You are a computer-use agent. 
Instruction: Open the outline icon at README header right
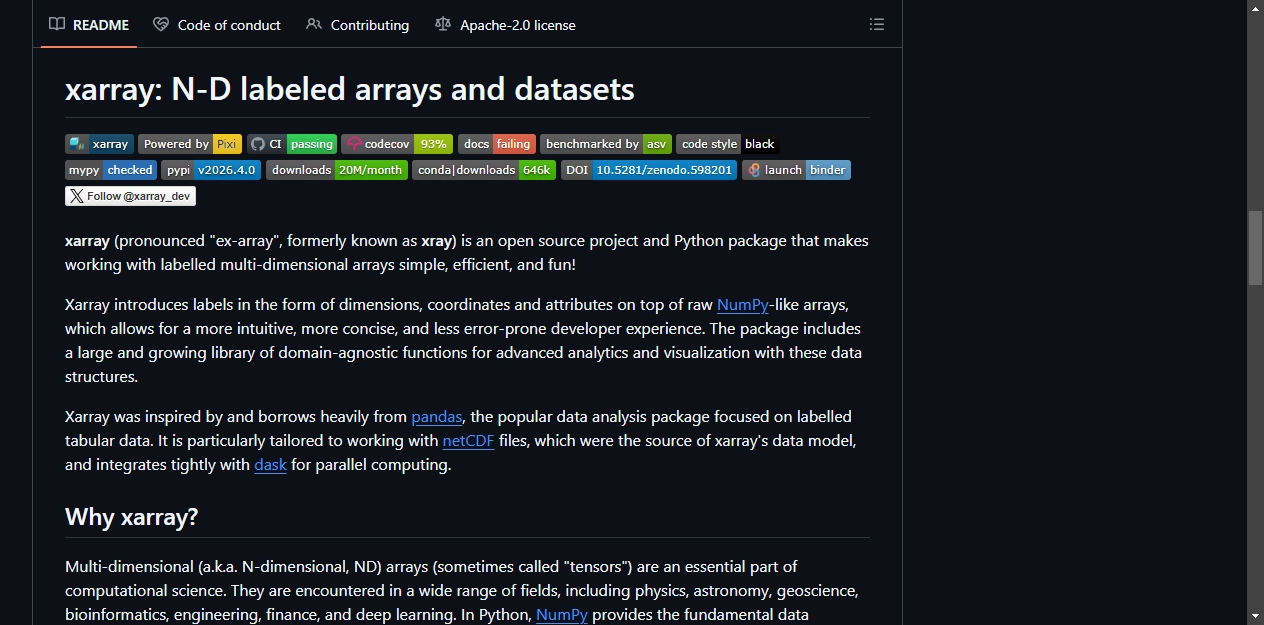coord(877,25)
